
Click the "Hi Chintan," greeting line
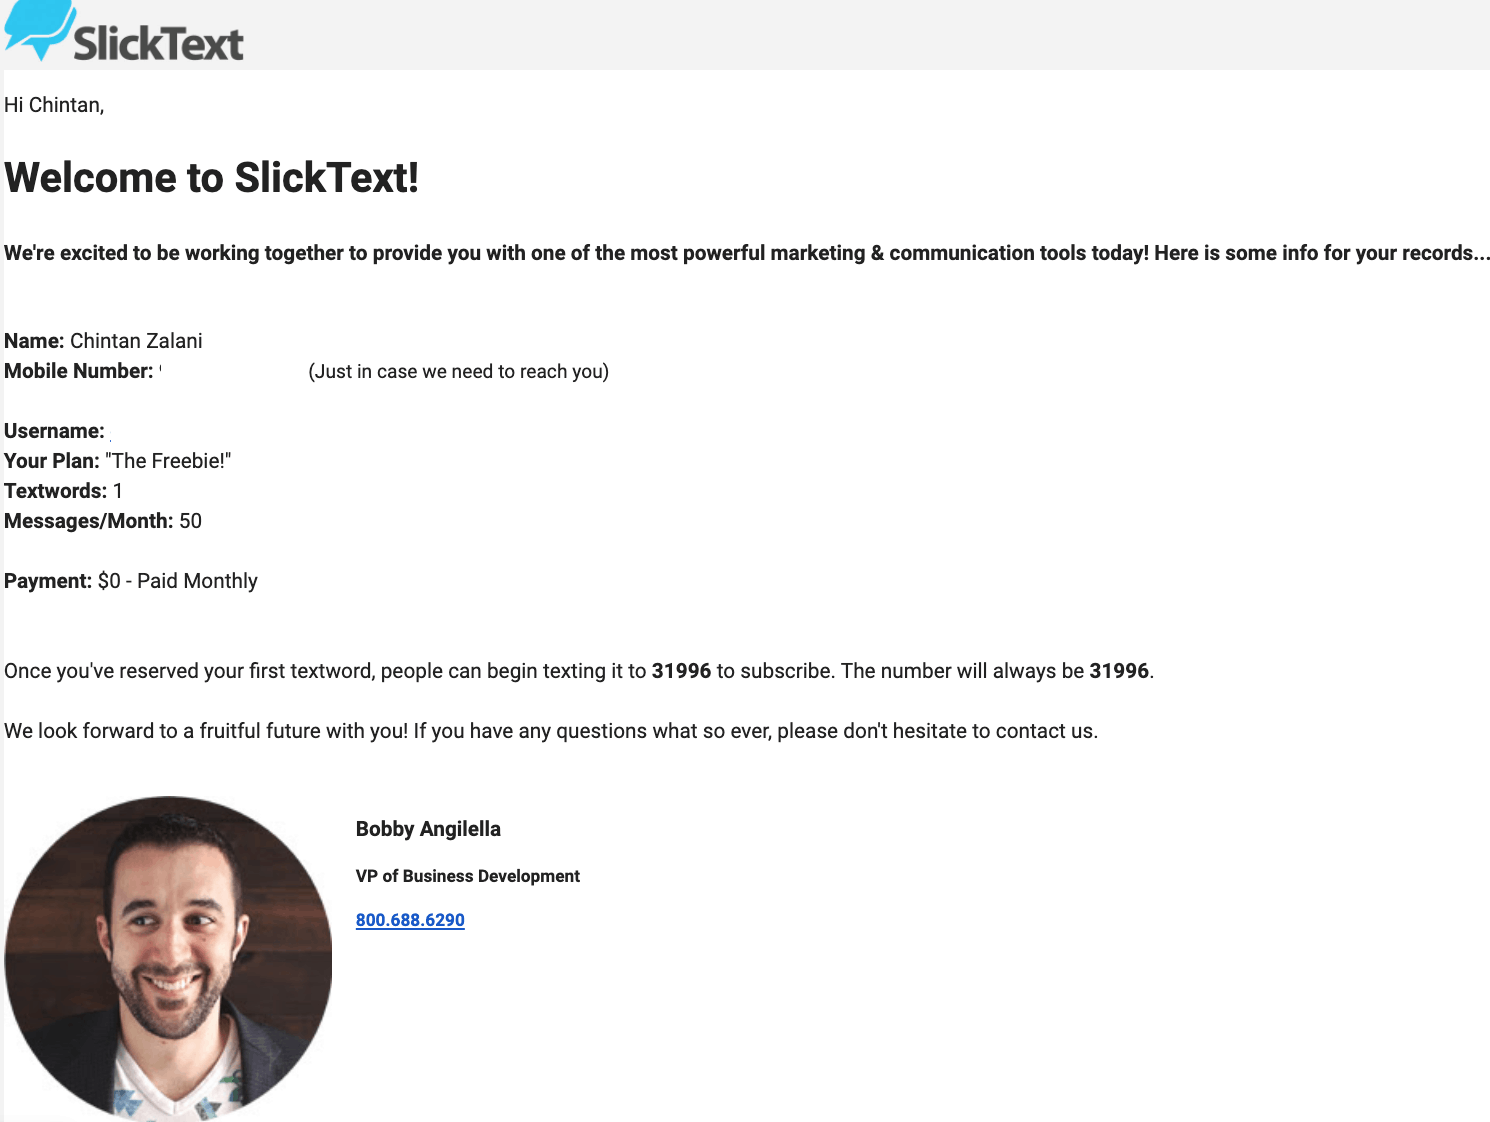tap(54, 105)
